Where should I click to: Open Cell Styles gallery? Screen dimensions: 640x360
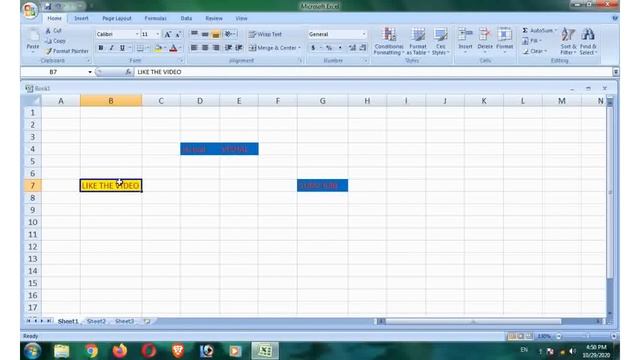point(440,41)
